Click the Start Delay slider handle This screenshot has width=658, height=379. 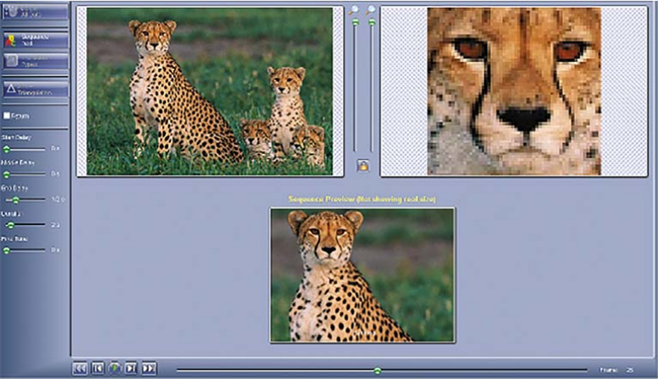pyautogui.click(x=6, y=149)
